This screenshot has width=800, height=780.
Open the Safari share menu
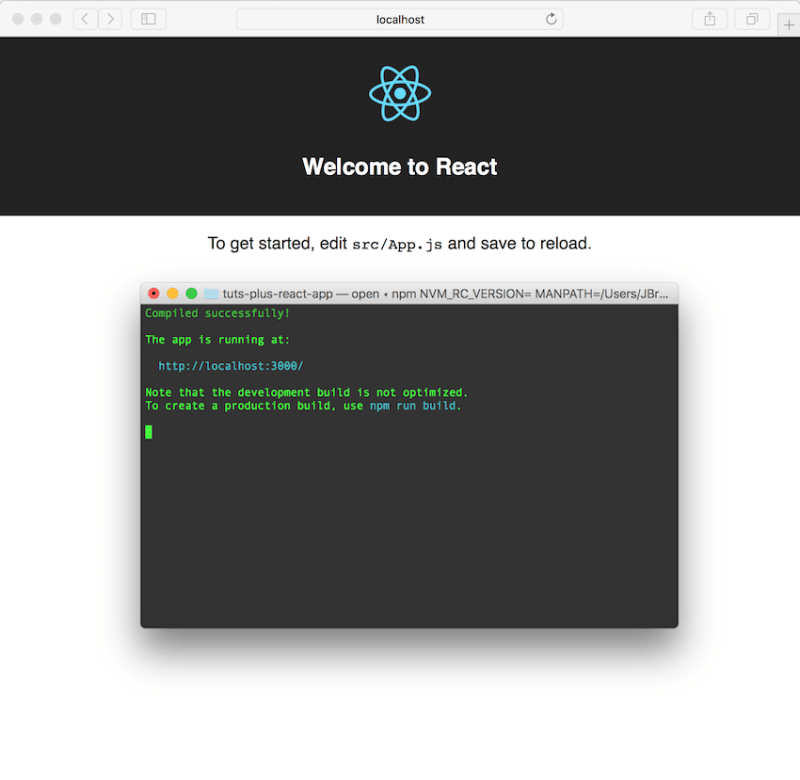coord(710,19)
